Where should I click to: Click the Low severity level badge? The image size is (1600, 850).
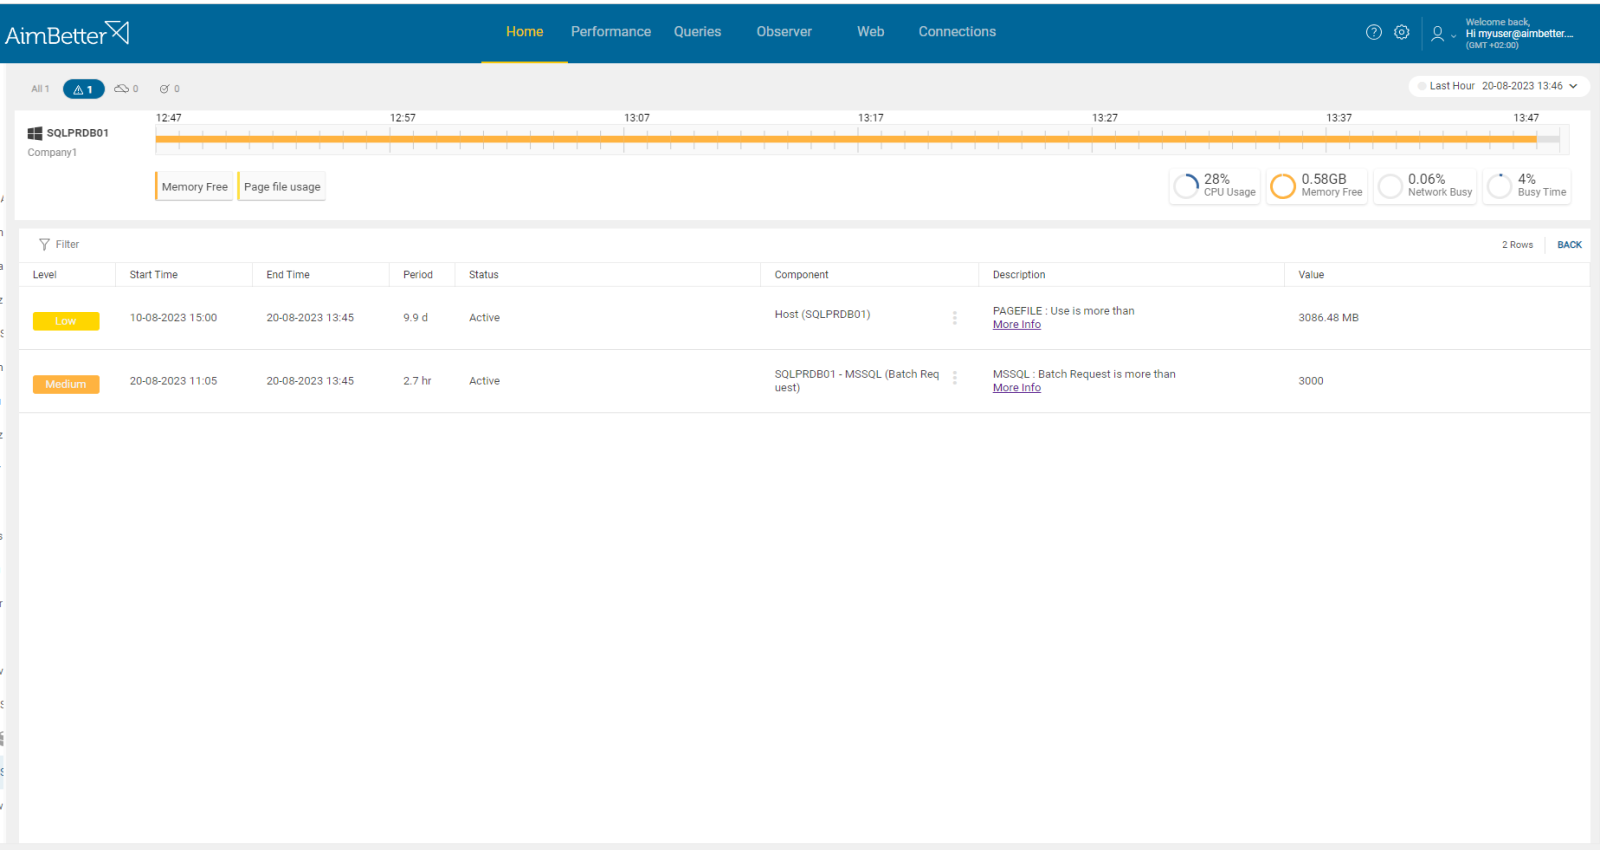point(66,321)
